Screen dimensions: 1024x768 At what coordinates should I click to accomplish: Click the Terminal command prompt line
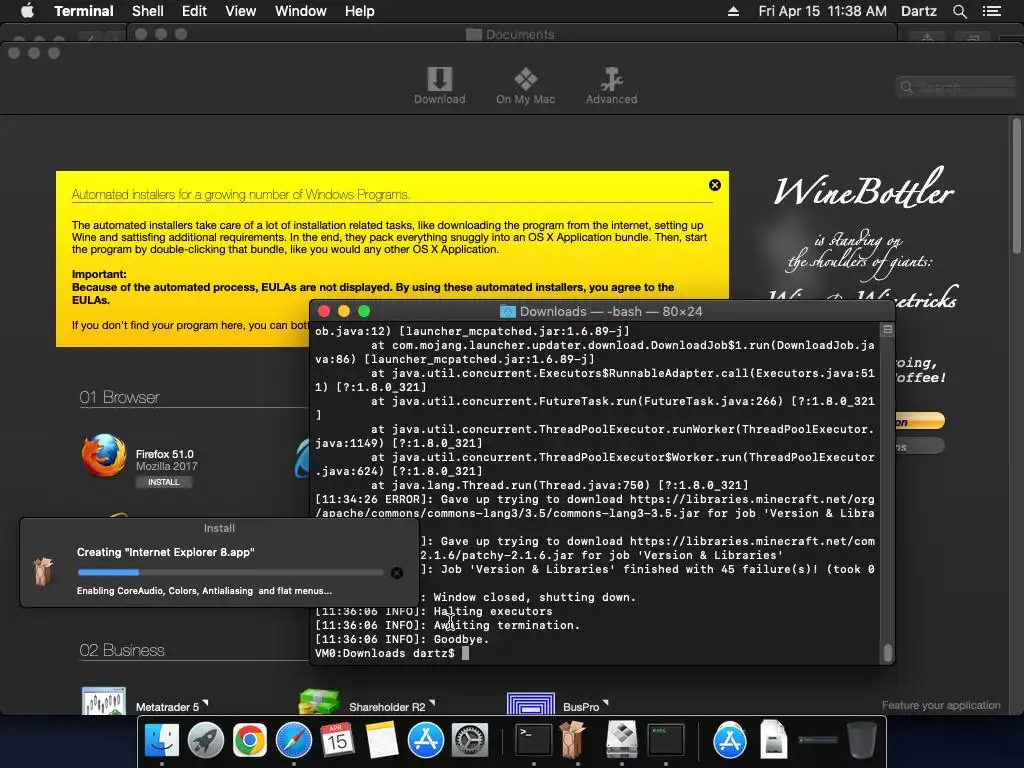[x=392, y=653]
